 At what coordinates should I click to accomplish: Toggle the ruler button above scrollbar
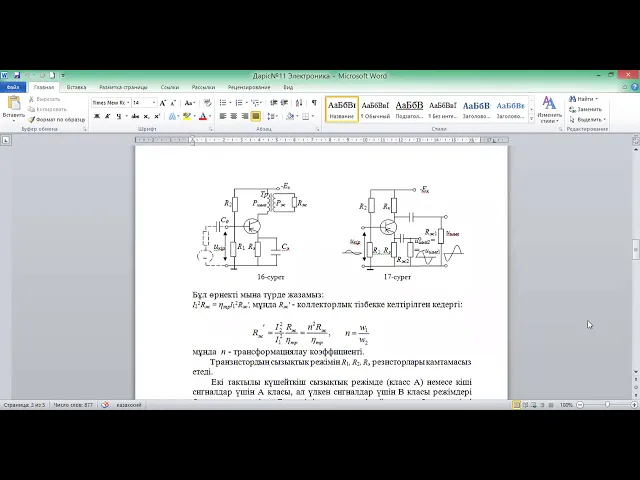(636, 141)
